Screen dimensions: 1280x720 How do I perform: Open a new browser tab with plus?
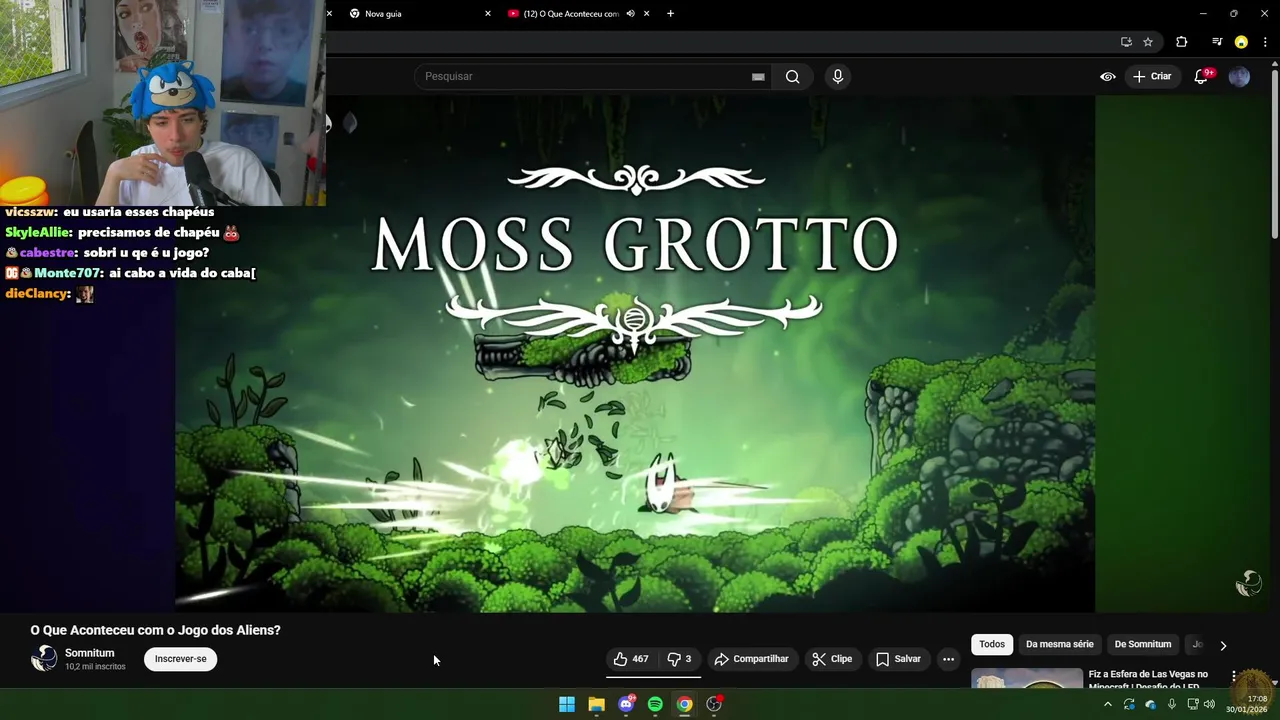(670, 14)
